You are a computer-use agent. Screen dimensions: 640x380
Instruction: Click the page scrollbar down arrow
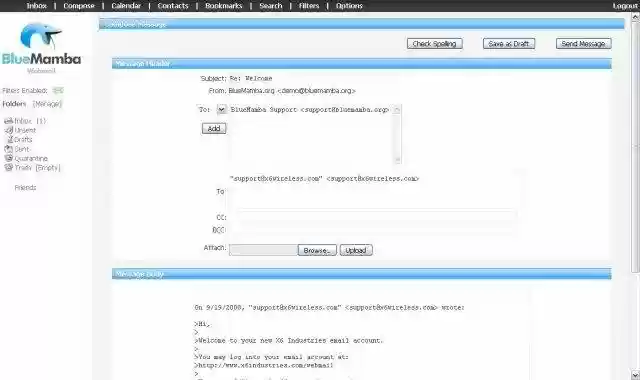pyautogui.click(x=636, y=375)
